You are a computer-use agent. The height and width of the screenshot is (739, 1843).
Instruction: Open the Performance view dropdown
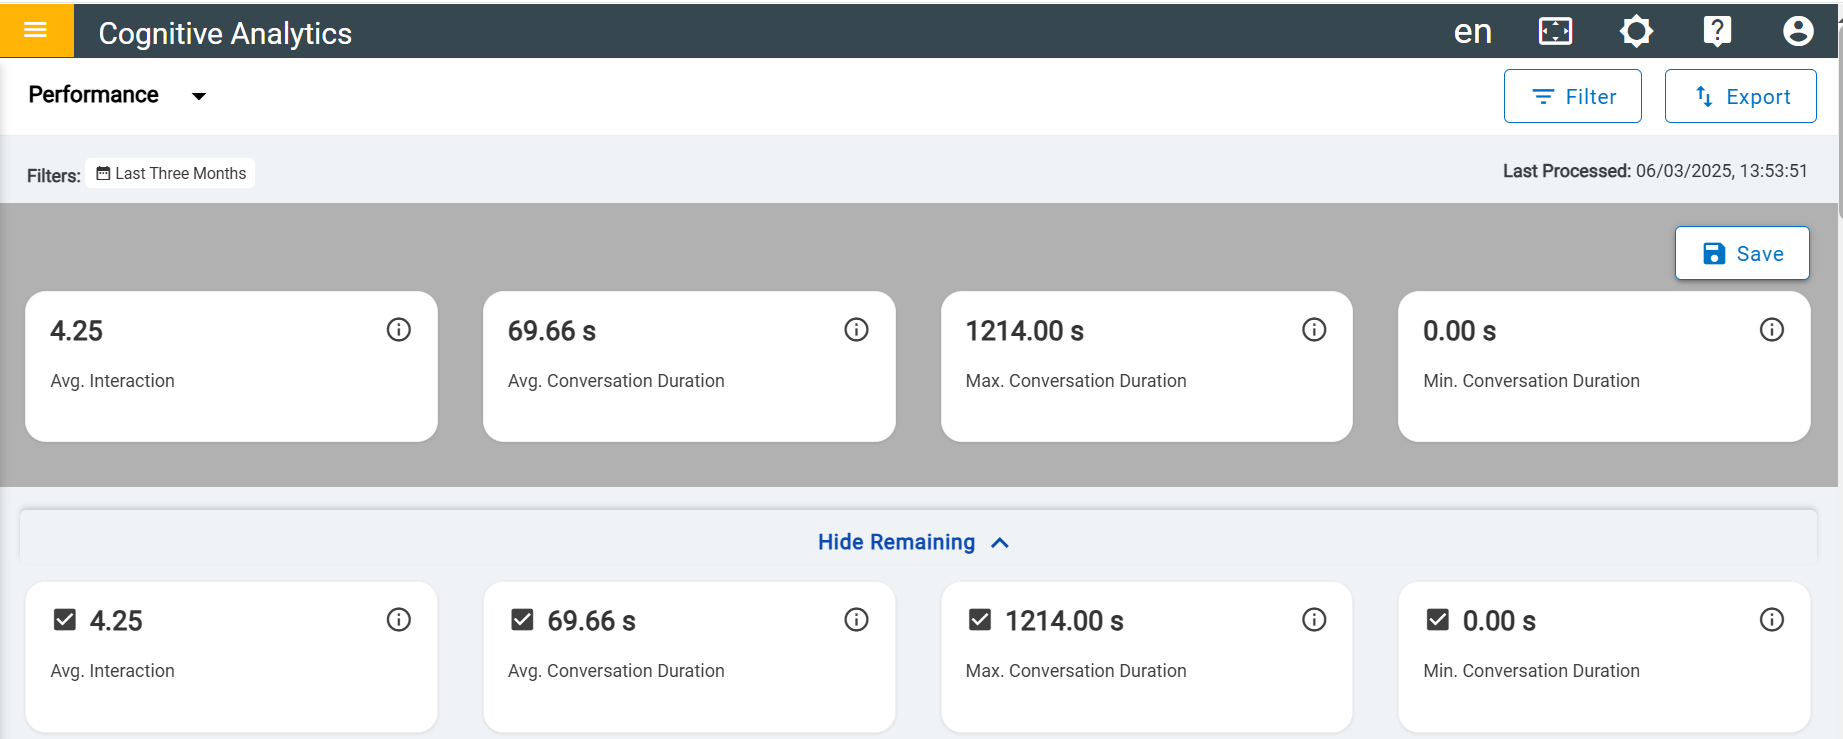tap(117, 95)
